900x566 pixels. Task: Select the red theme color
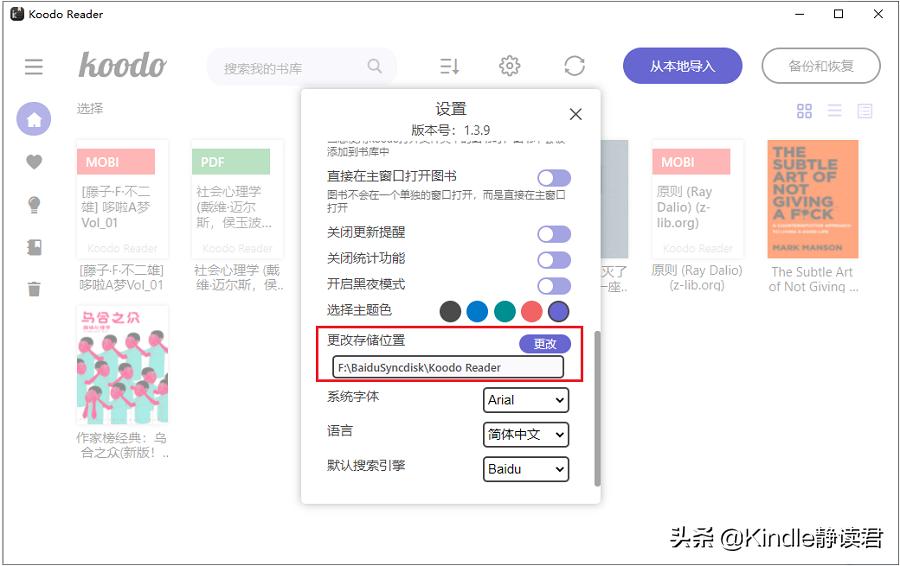click(x=532, y=312)
